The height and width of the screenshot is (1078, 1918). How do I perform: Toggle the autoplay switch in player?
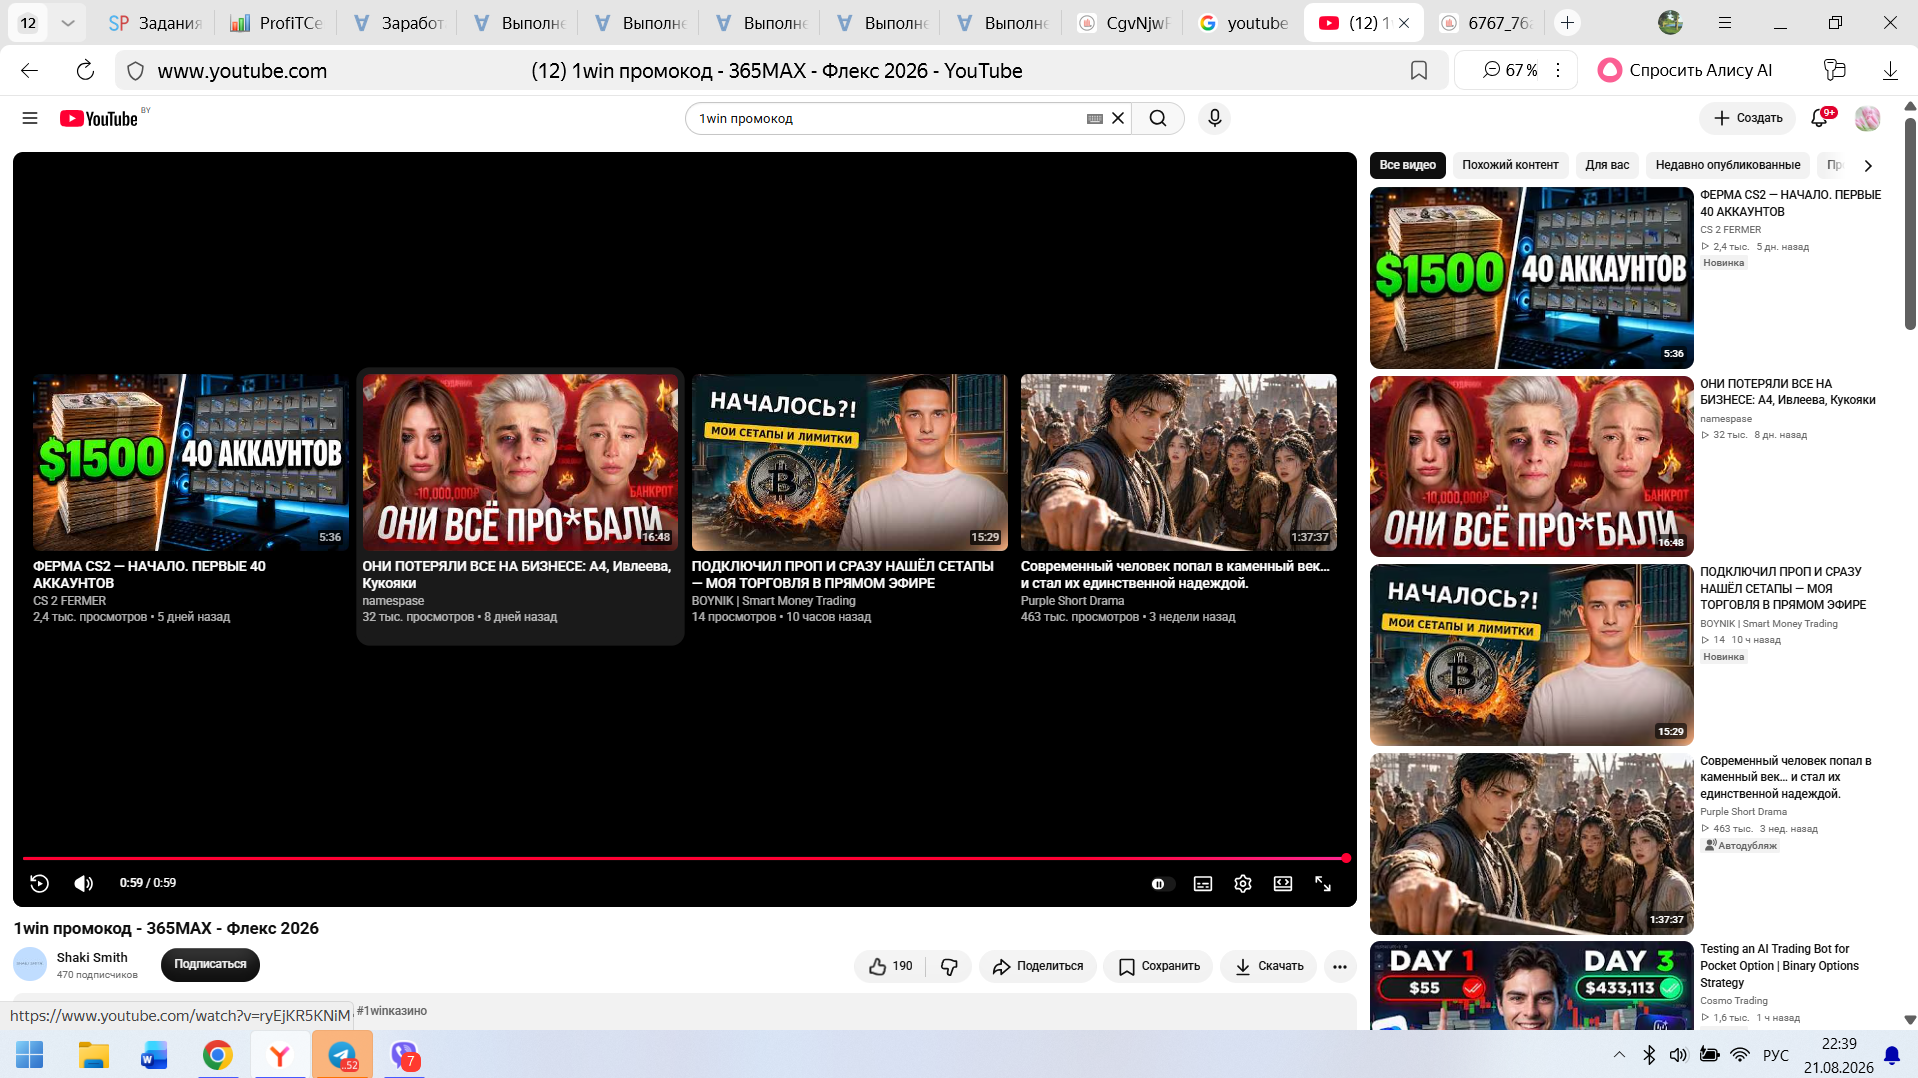[1159, 884]
